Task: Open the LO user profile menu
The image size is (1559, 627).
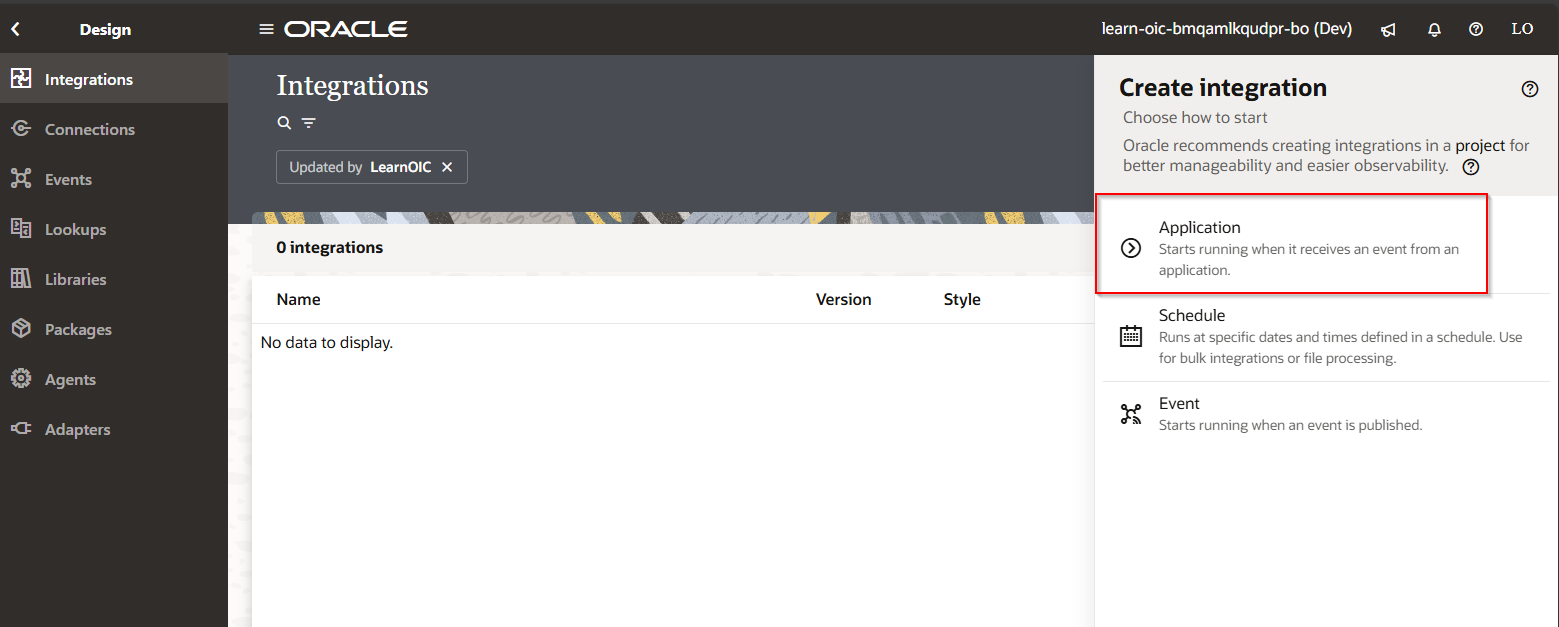Action: click(1522, 30)
